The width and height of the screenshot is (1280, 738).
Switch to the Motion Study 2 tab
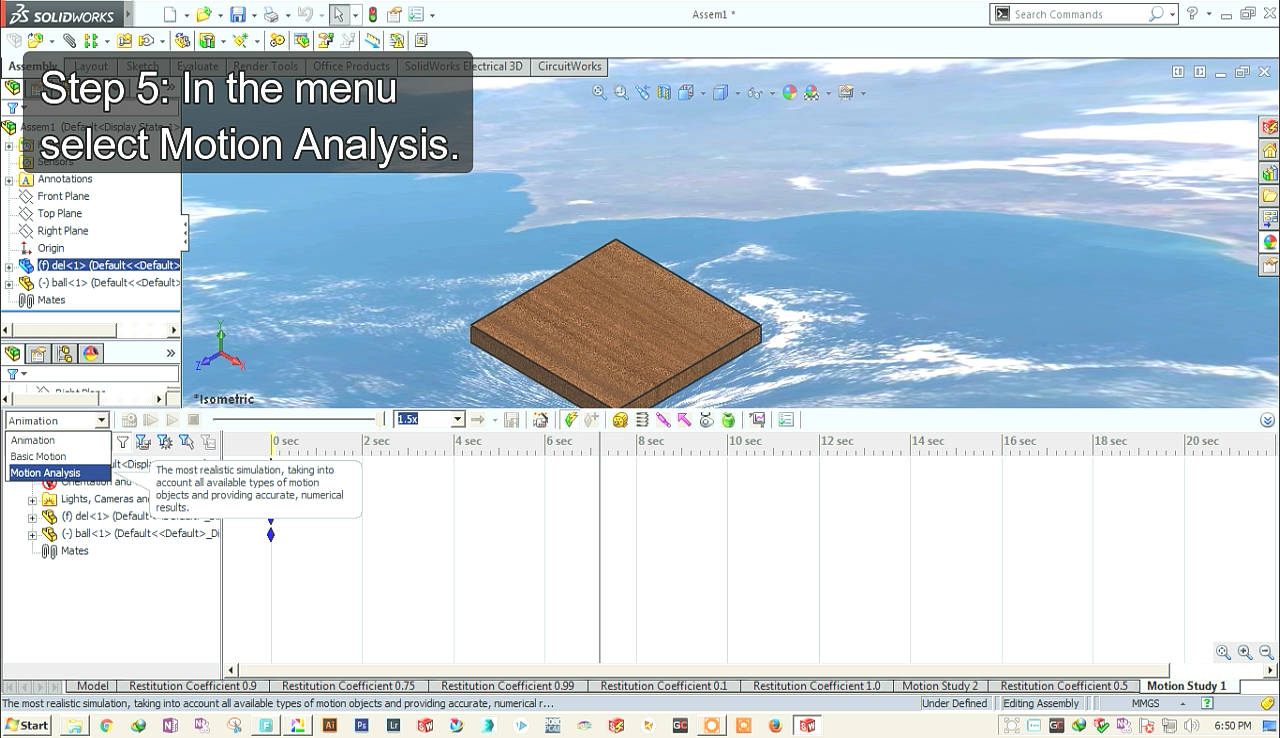pos(939,686)
